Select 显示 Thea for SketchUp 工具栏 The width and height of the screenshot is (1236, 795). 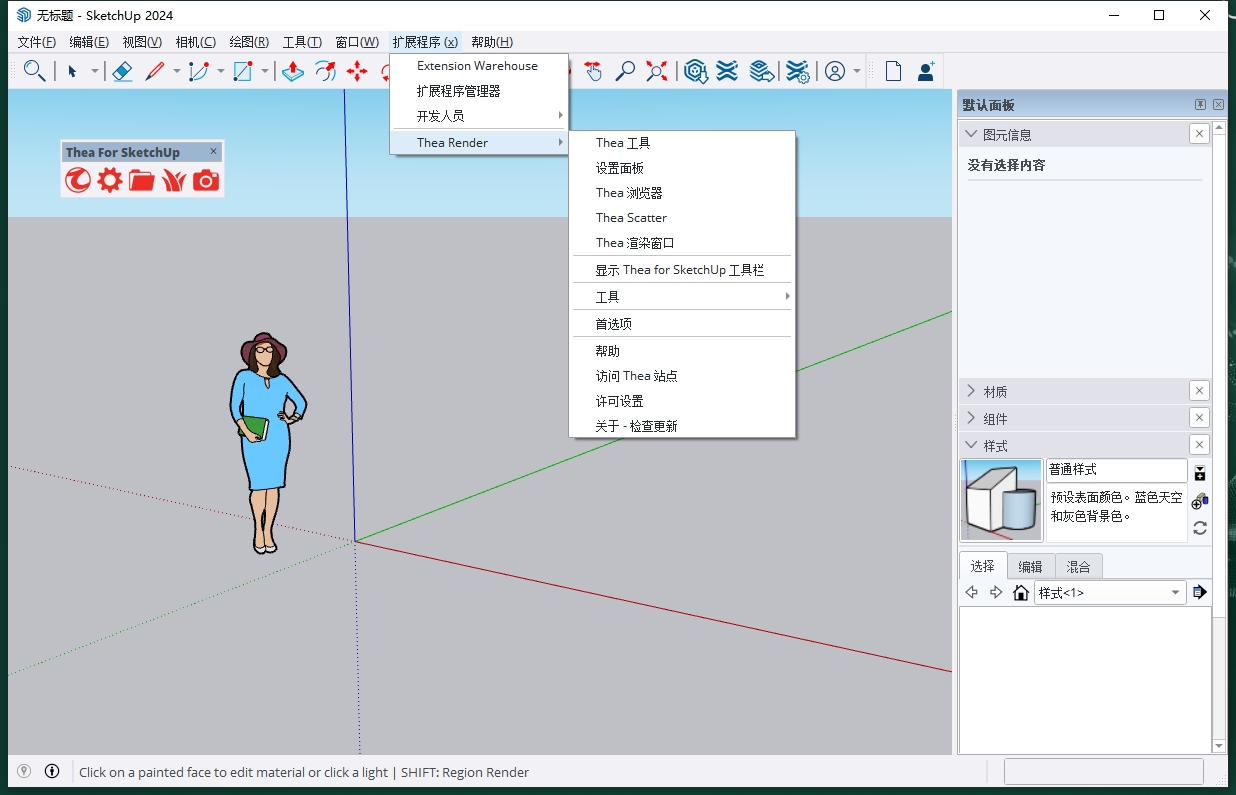(x=682, y=270)
